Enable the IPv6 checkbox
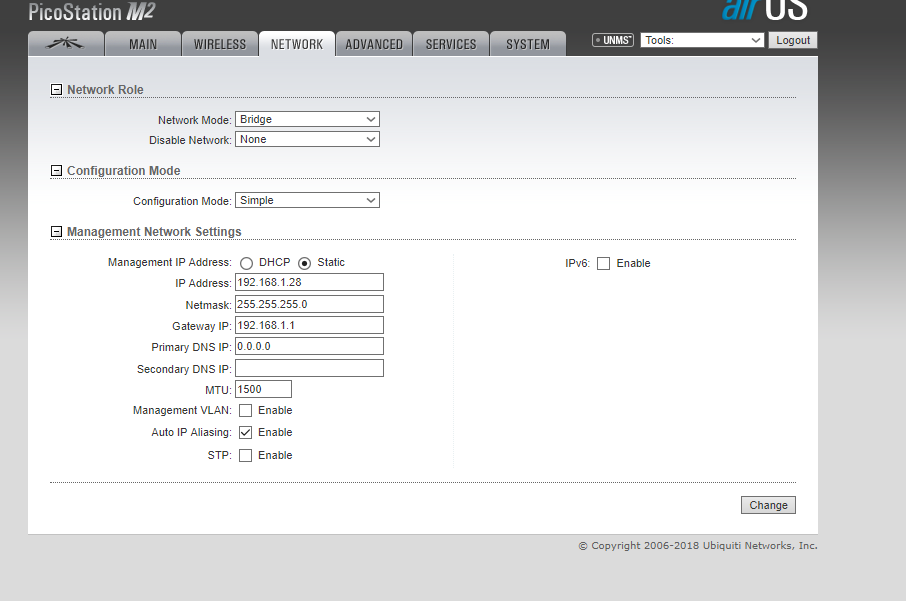This screenshot has height=601, width=906. [603, 264]
